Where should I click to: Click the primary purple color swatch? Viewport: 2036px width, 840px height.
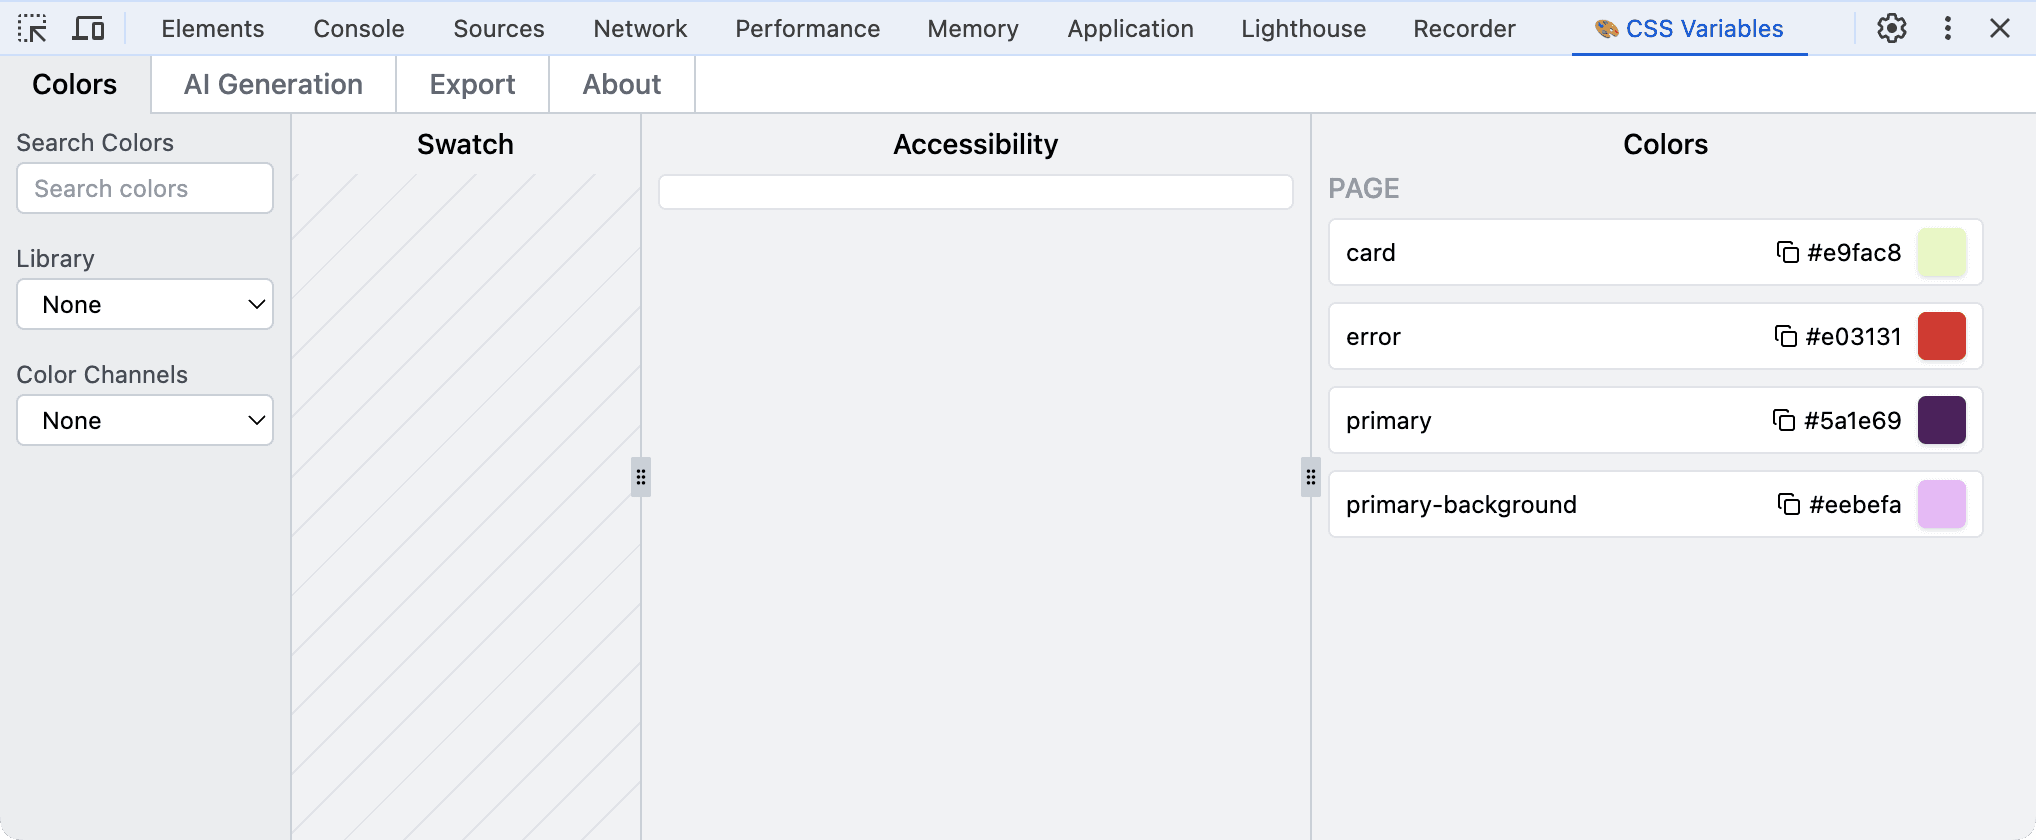(1941, 420)
